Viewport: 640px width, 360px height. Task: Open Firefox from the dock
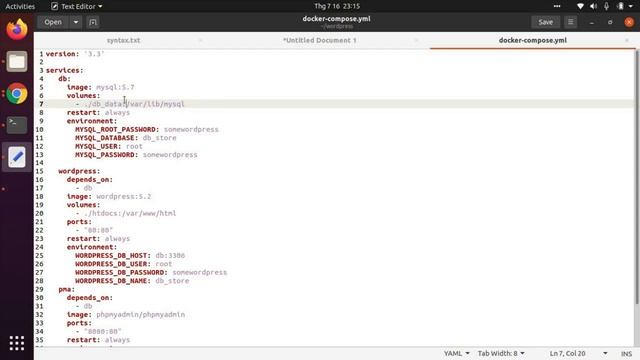click(17, 29)
